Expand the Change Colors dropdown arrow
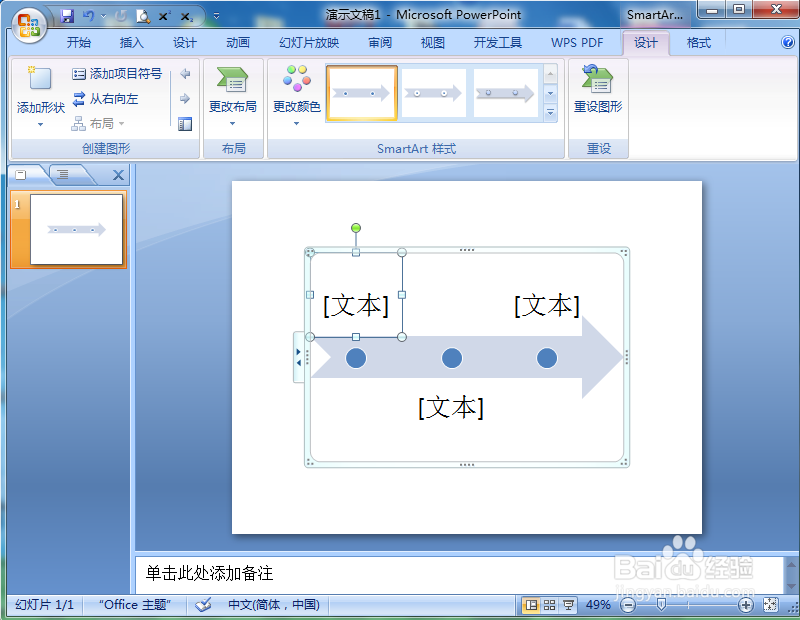The width and height of the screenshot is (800, 620). coord(297,124)
